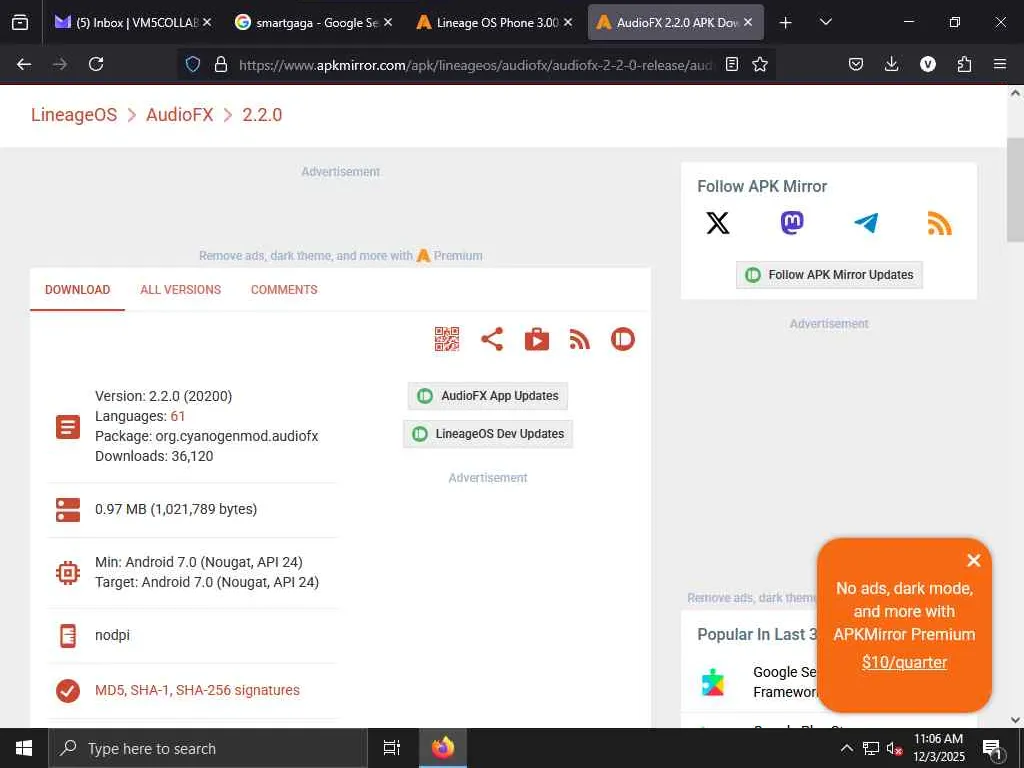Open the Firefox downloads panel

(x=891, y=64)
